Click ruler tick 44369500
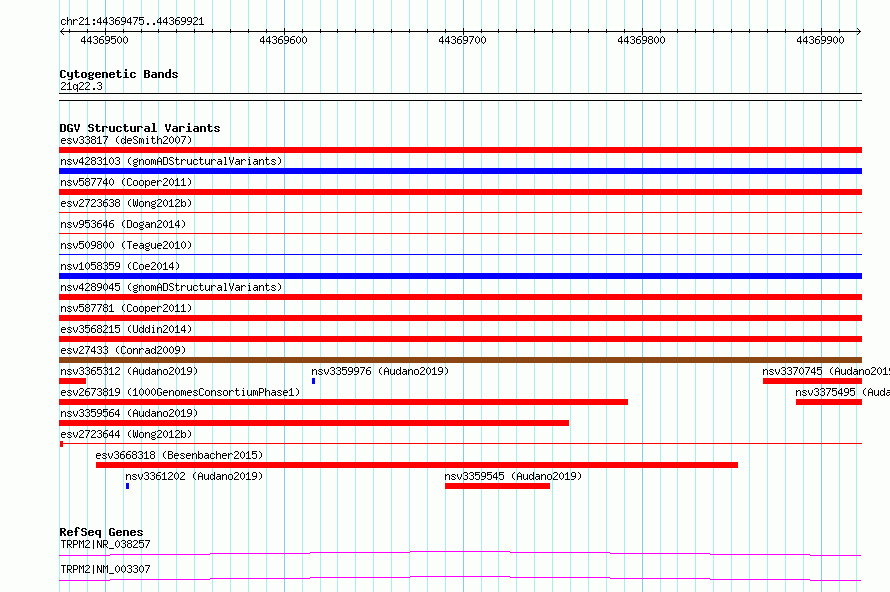The height and width of the screenshot is (592, 890). [104, 40]
